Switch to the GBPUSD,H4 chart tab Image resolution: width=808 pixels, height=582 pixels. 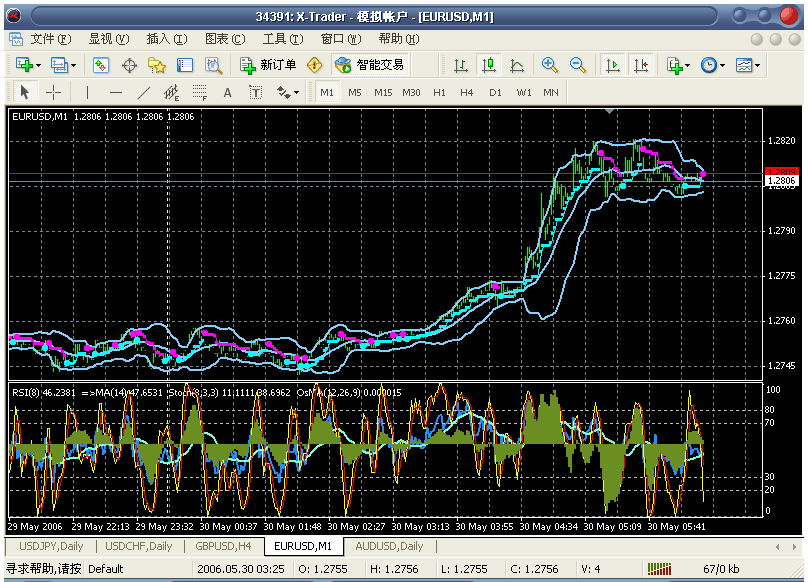[x=223, y=546]
